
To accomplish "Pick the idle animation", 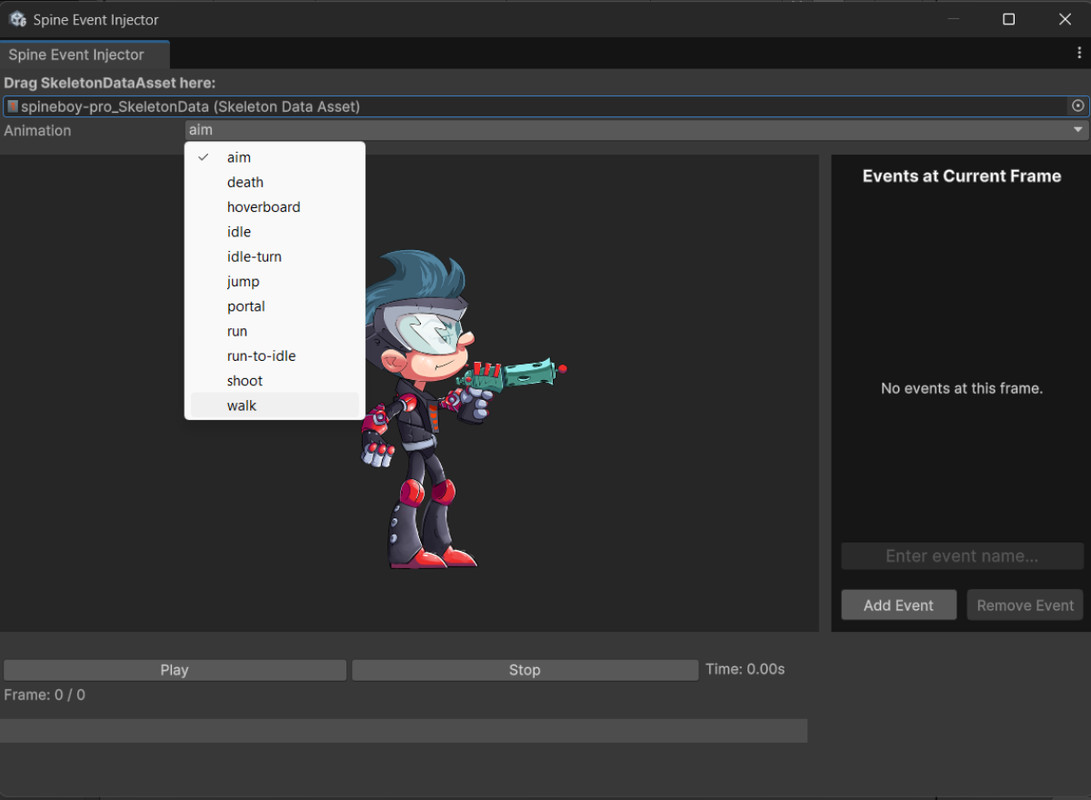I will click(x=275, y=232).
